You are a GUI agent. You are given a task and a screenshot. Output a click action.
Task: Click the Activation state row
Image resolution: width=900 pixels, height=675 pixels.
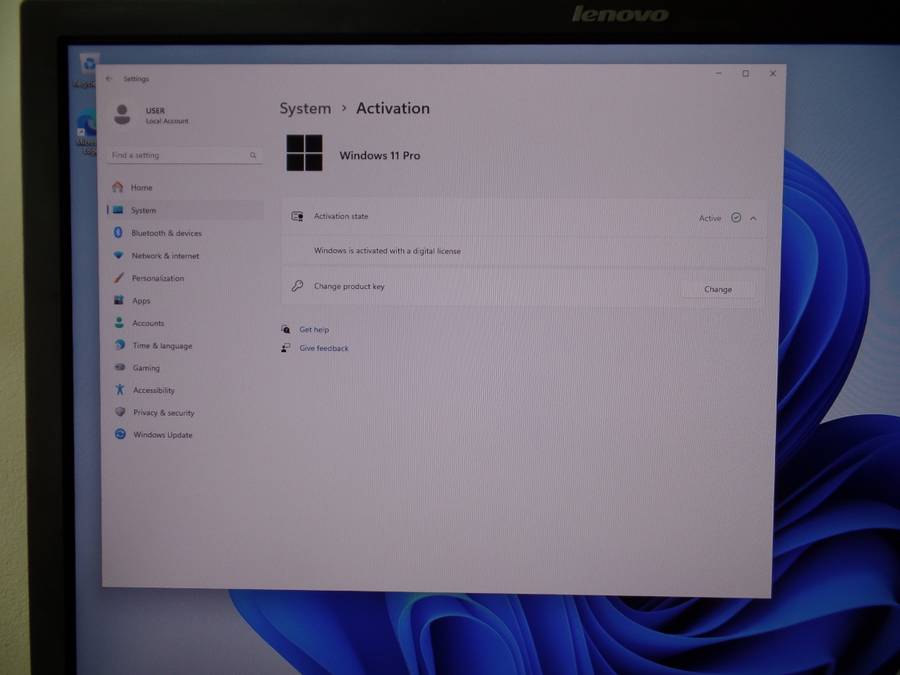(500, 217)
